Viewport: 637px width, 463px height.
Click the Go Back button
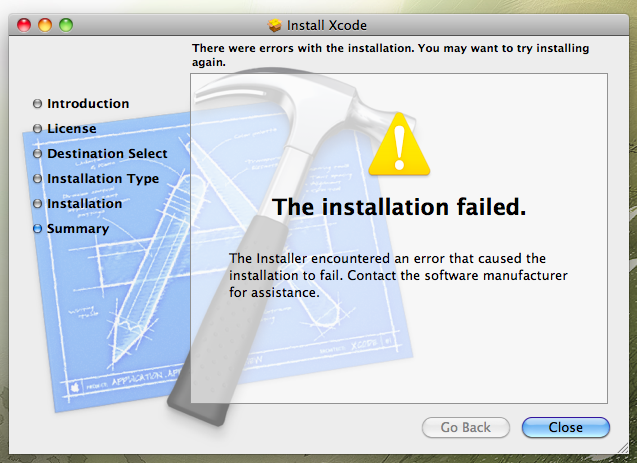click(x=466, y=427)
